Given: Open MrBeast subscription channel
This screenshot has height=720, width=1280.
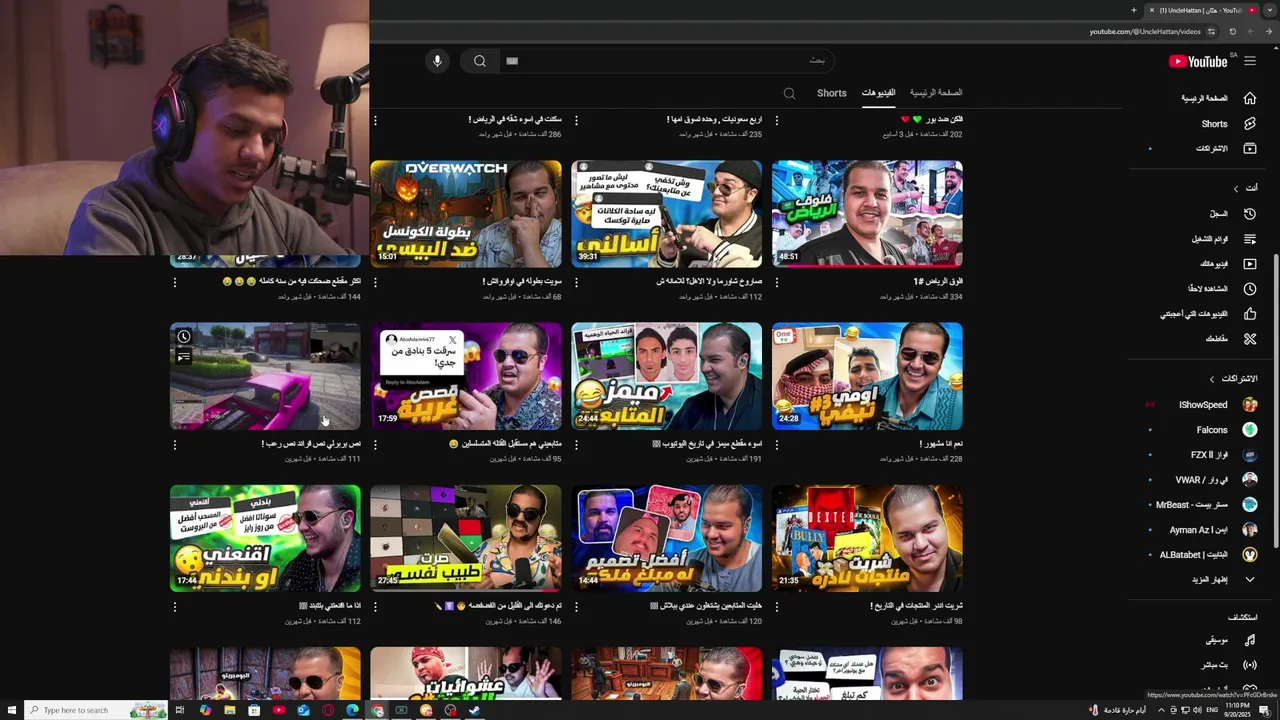Looking at the screenshot, I should click(x=1207, y=505).
